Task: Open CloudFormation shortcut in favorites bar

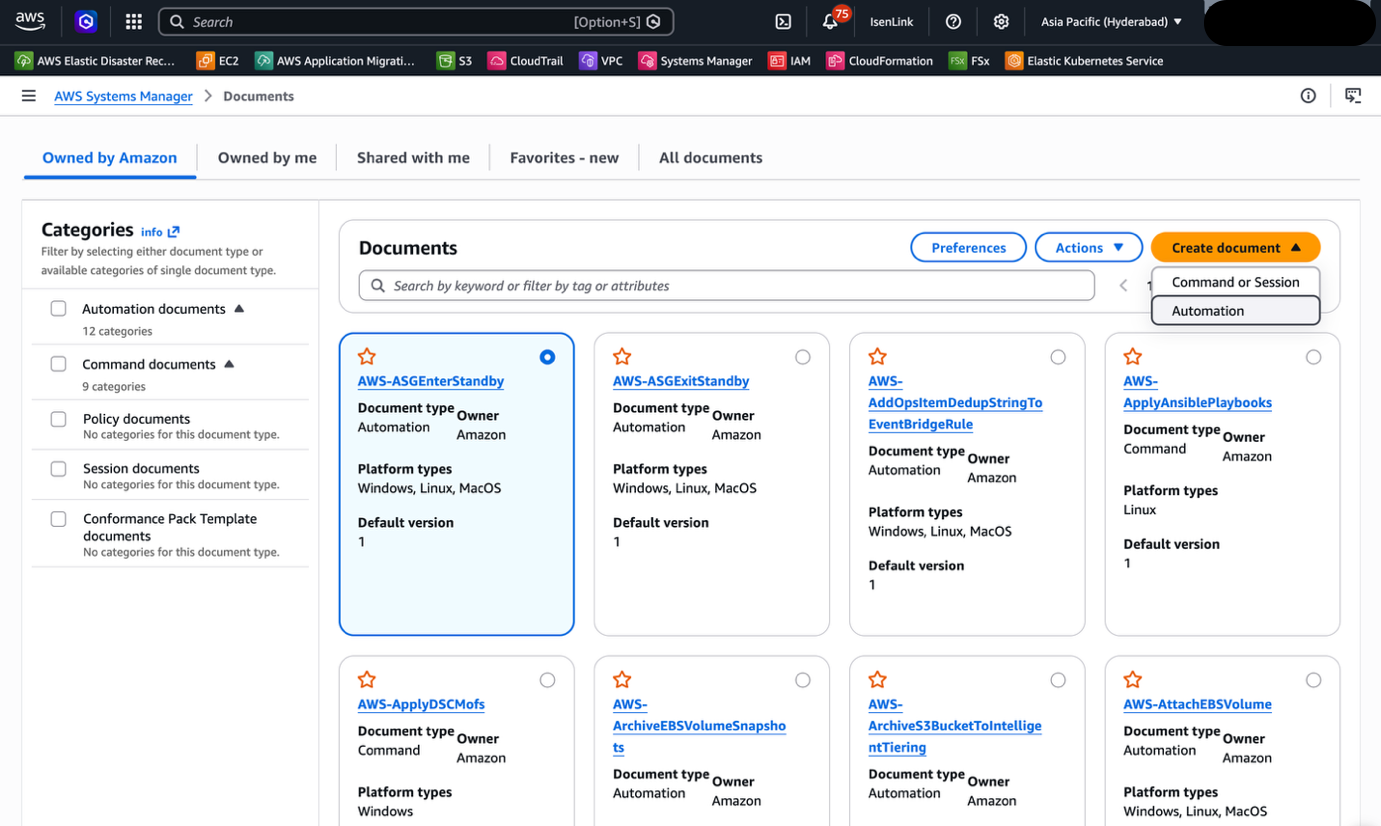Action: click(x=880, y=61)
